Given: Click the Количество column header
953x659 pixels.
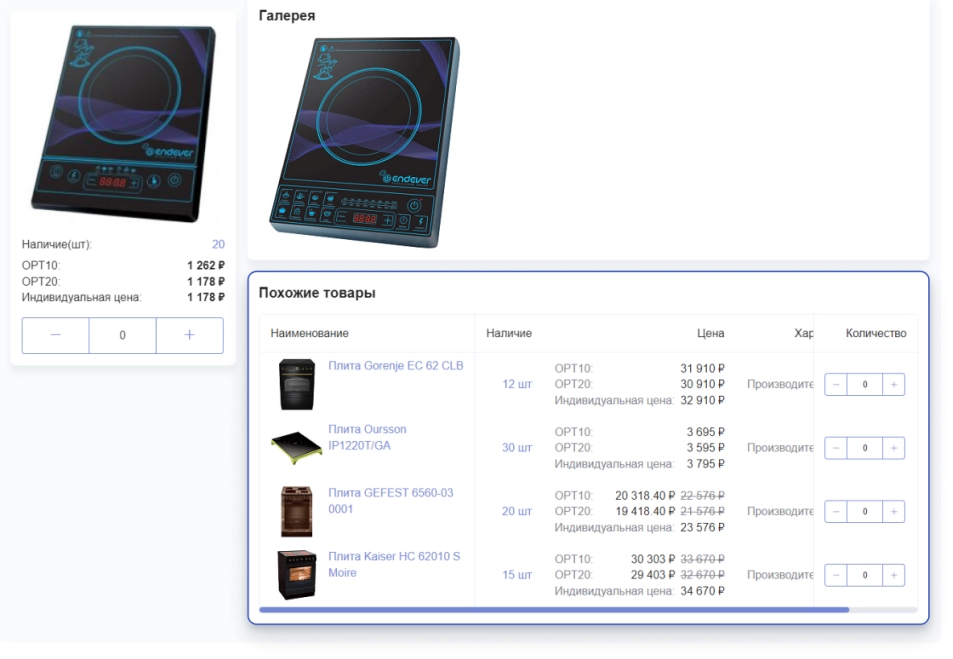Looking at the screenshot, I should 876,333.
